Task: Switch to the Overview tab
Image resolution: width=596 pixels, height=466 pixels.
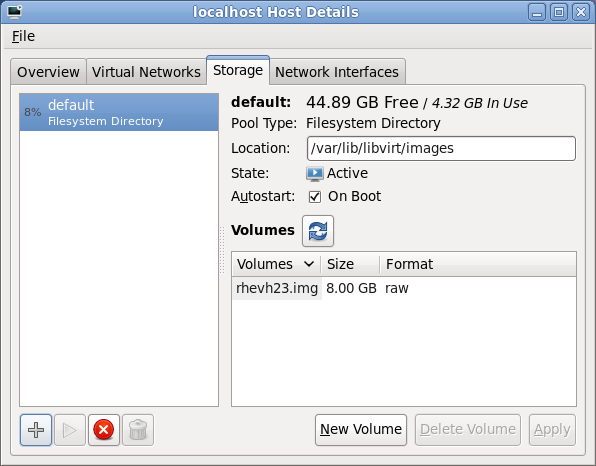Action: click(48, 71)
